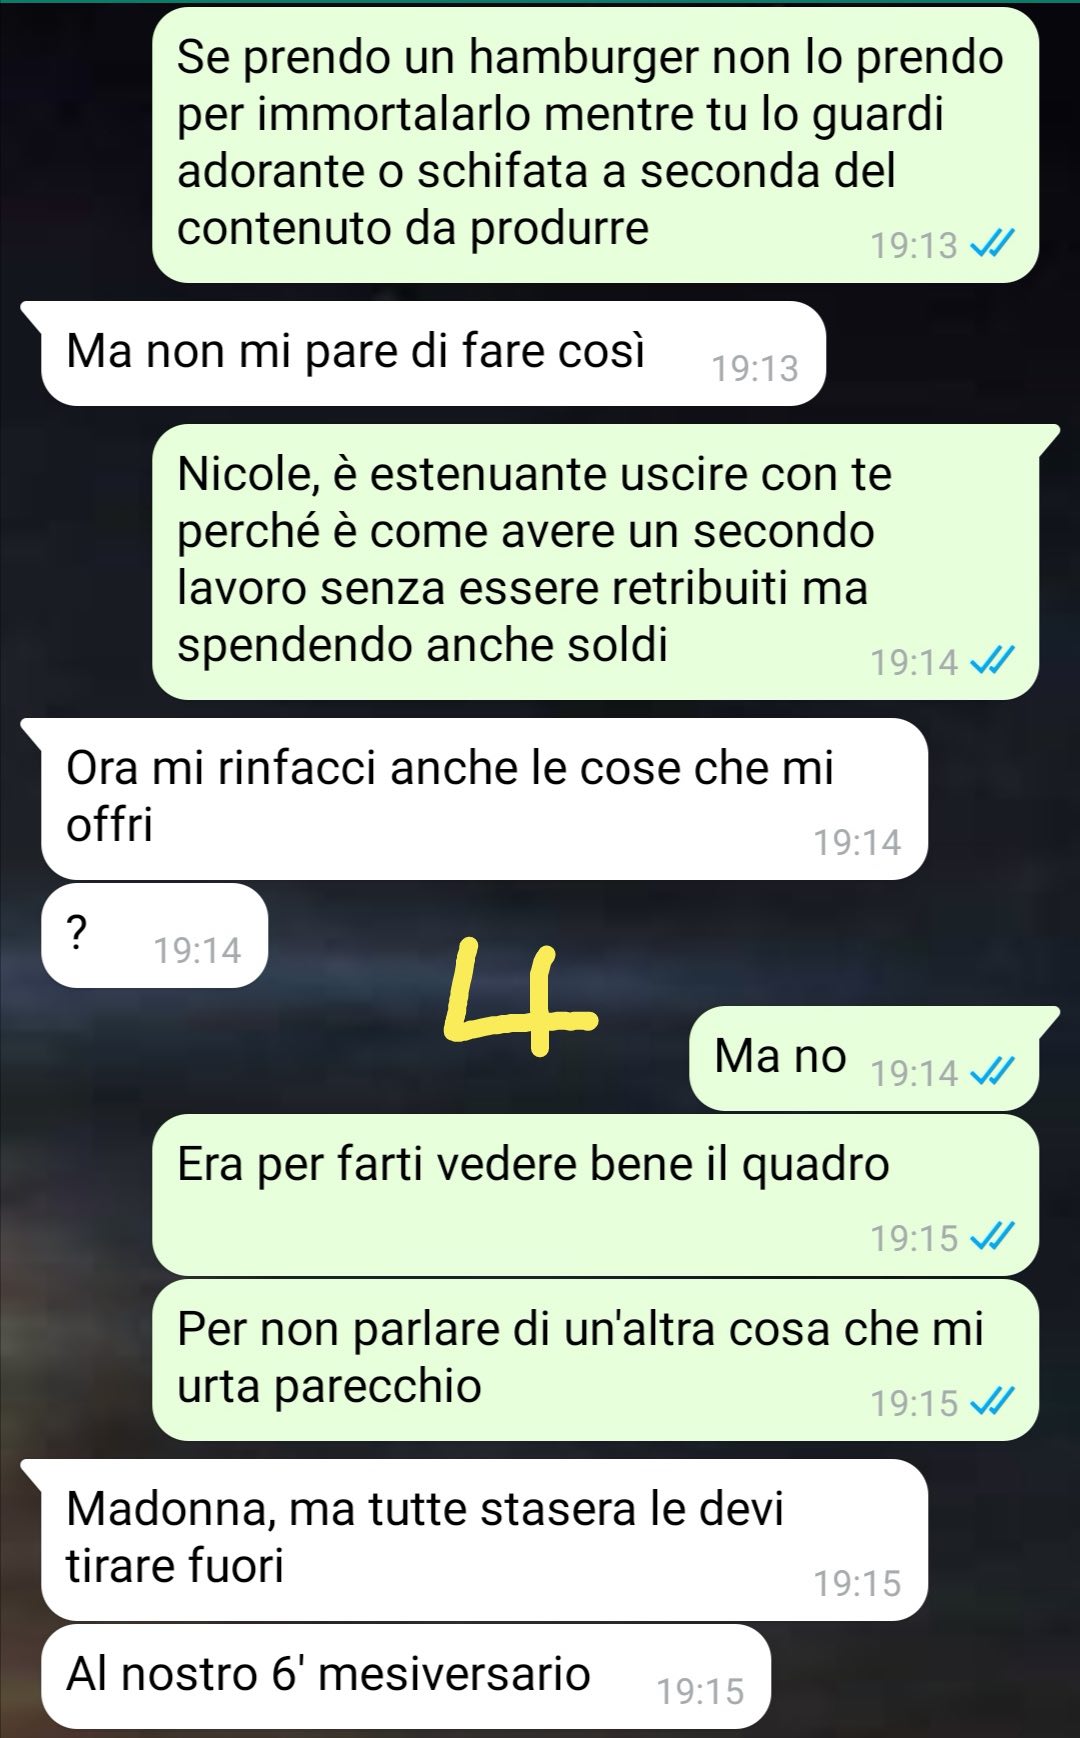The width and height of the screenshot is (1080, 1738).
Task: Tap the 'Era per farti vedere bene il quadro' bubble
Action: [x=595, y=1195]
